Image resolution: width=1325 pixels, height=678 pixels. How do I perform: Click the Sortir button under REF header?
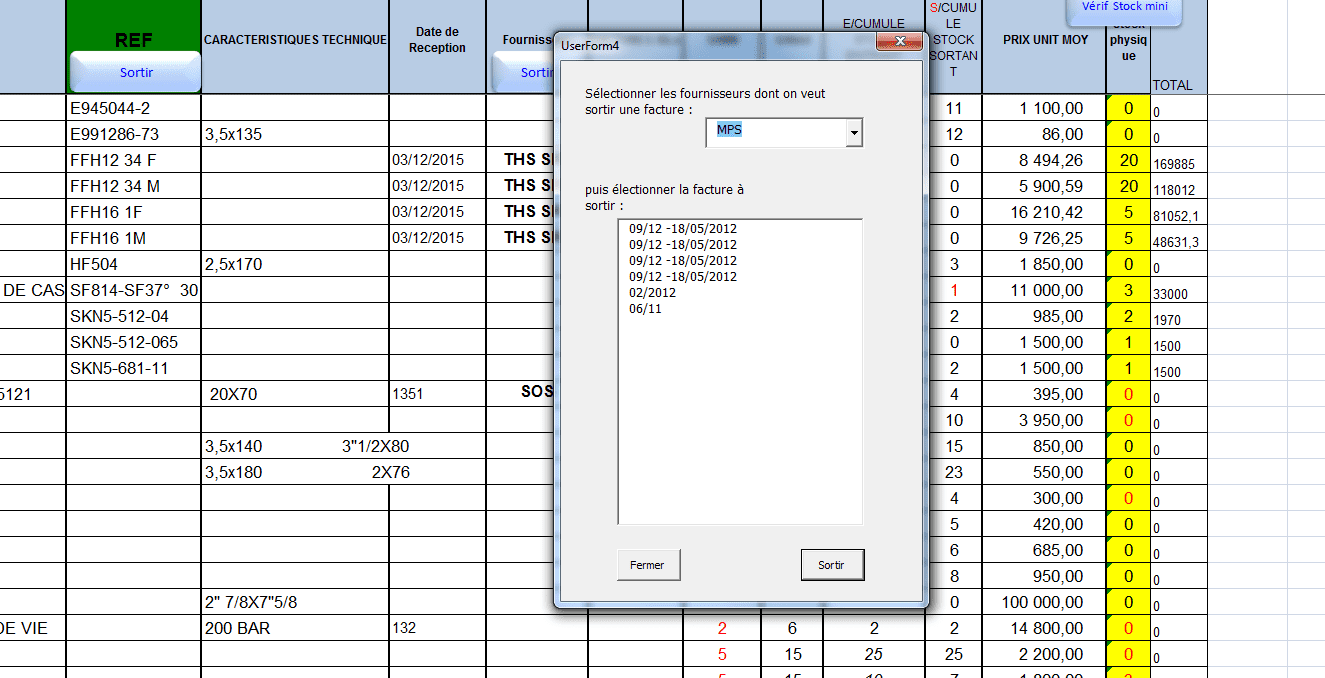click(135, 73)
